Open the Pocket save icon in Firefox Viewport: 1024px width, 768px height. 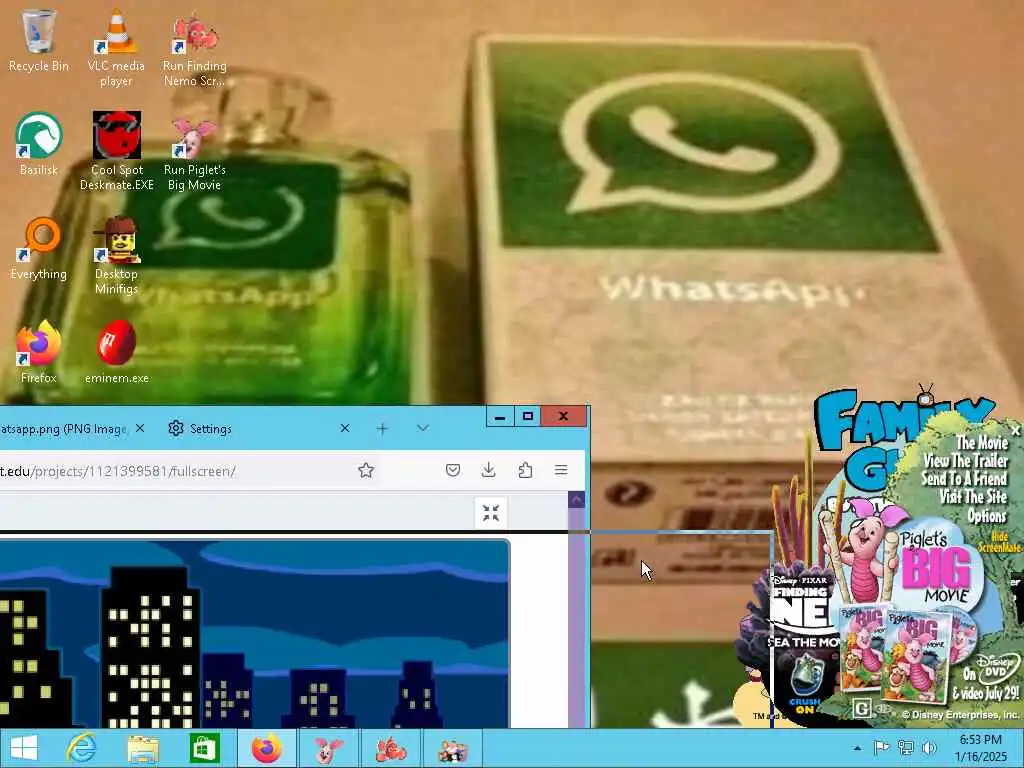click(453, 470)
